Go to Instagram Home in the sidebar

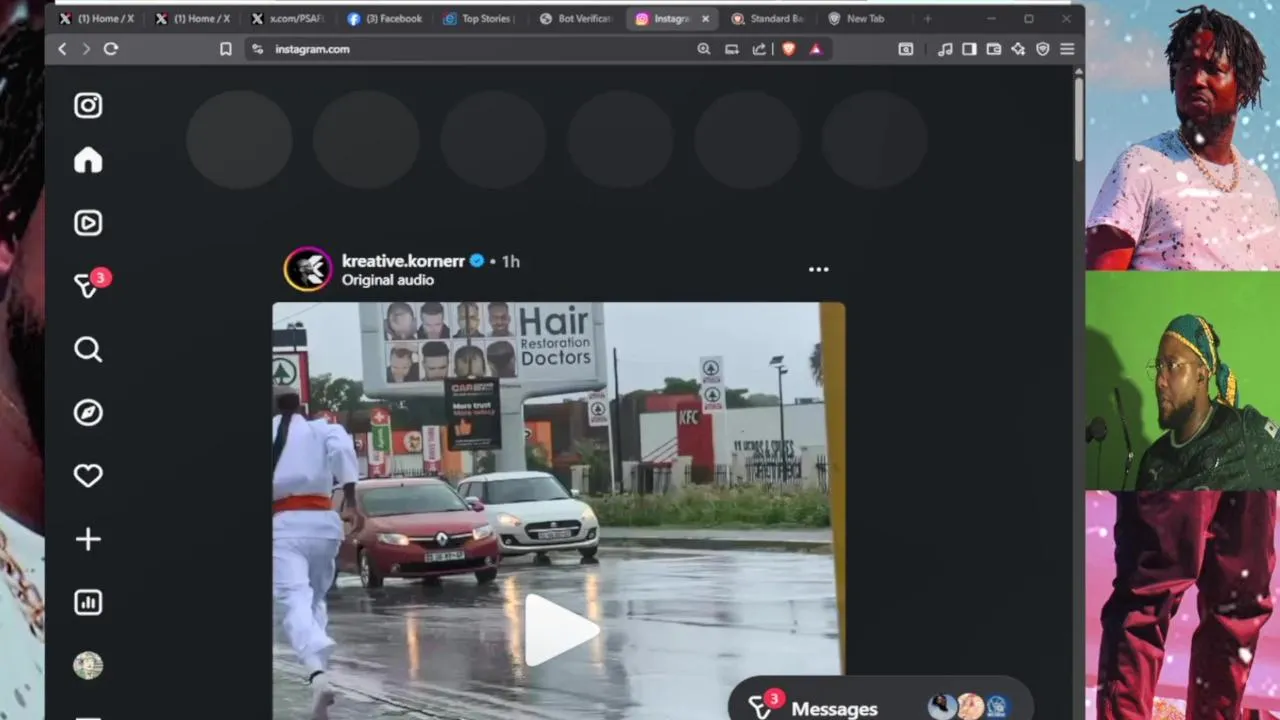(88, 160)
